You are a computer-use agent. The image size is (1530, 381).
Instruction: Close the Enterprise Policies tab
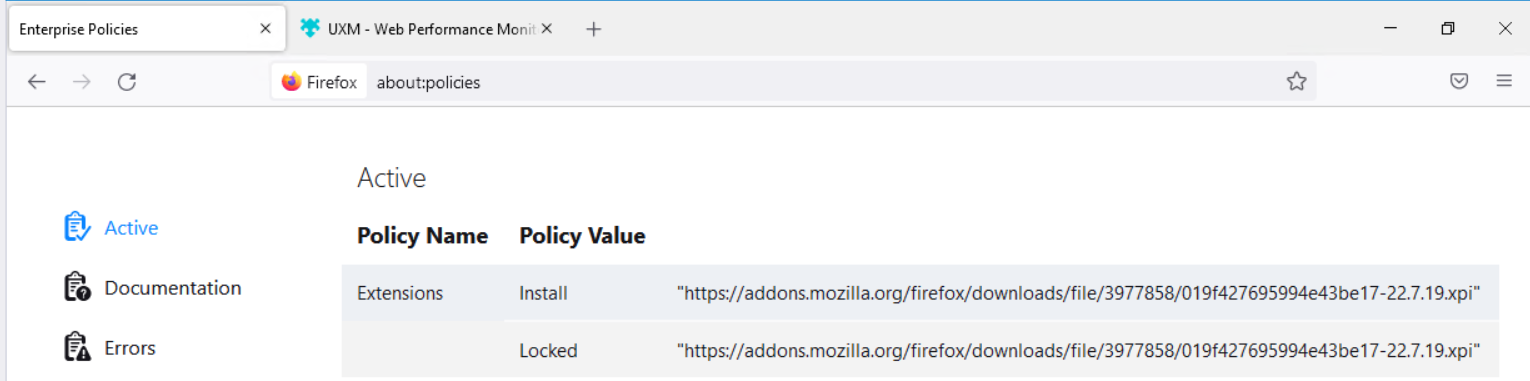[x=265, y=29]
